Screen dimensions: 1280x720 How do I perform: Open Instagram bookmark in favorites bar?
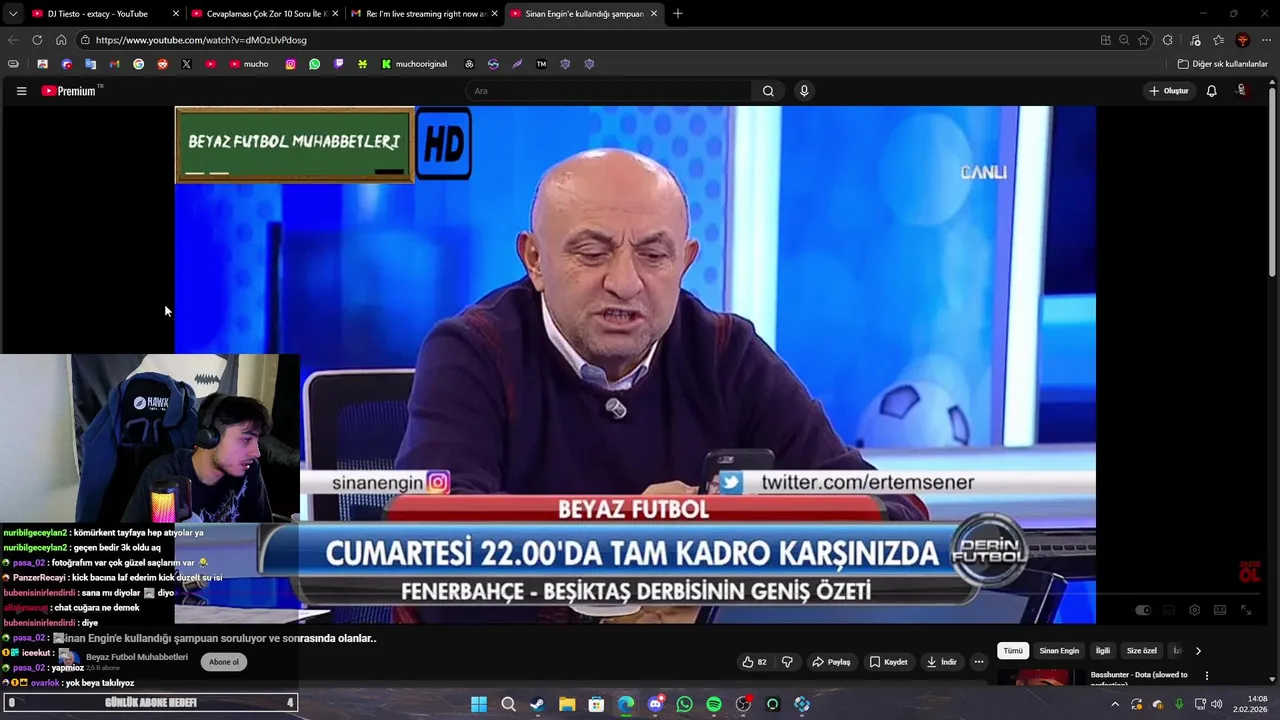click(x=290, y=64)
